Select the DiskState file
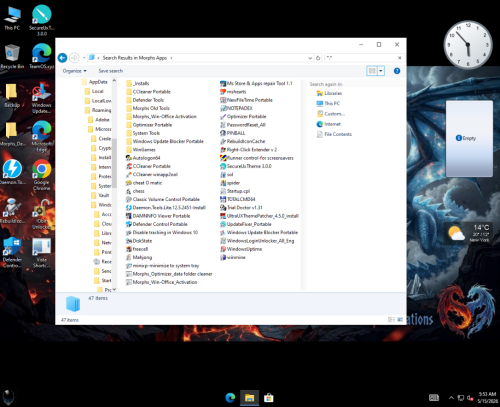Image resolution: width=500 pixels, height=407 pixels. point(139,241)
